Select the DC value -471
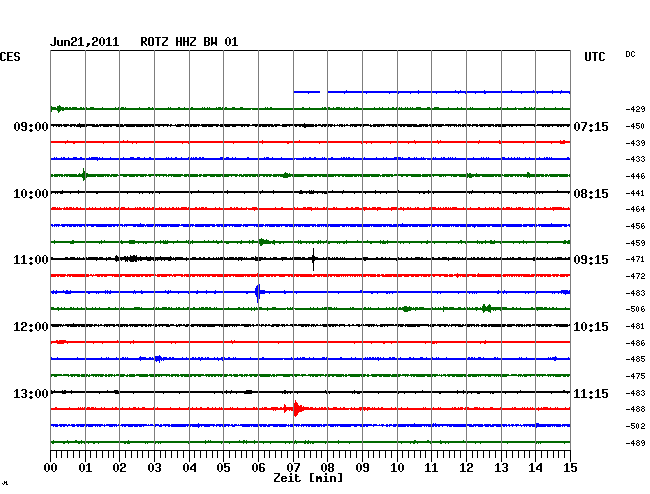This screenshot has height=494, width=650. pos(635,259)
